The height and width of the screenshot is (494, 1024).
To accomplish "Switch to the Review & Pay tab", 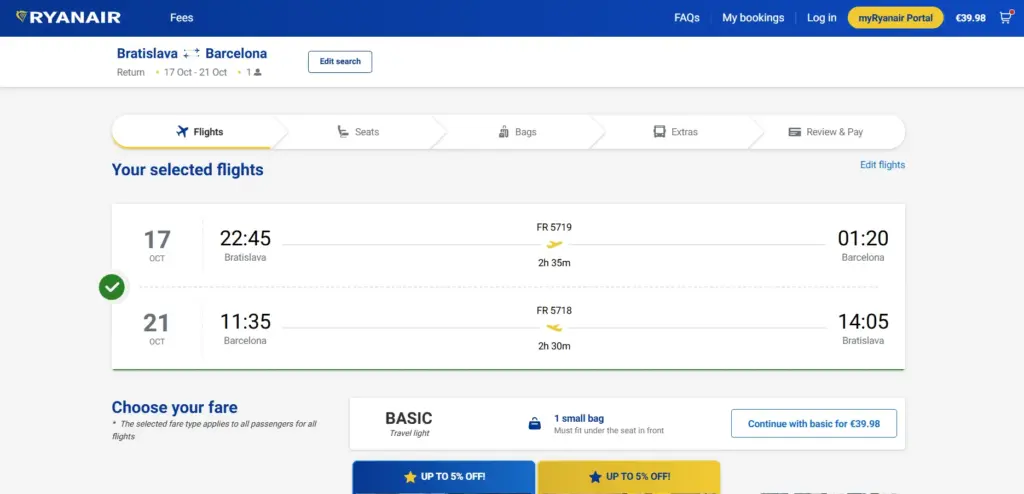I will pos(826,132).
